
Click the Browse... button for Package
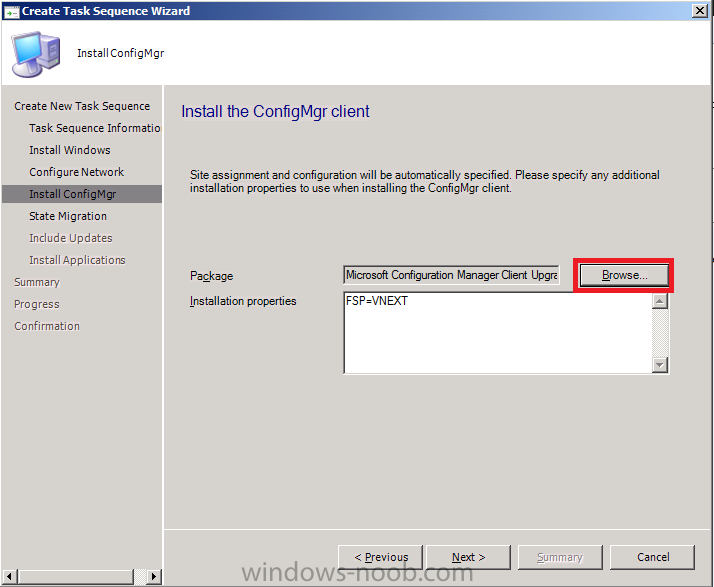[624, 275]
